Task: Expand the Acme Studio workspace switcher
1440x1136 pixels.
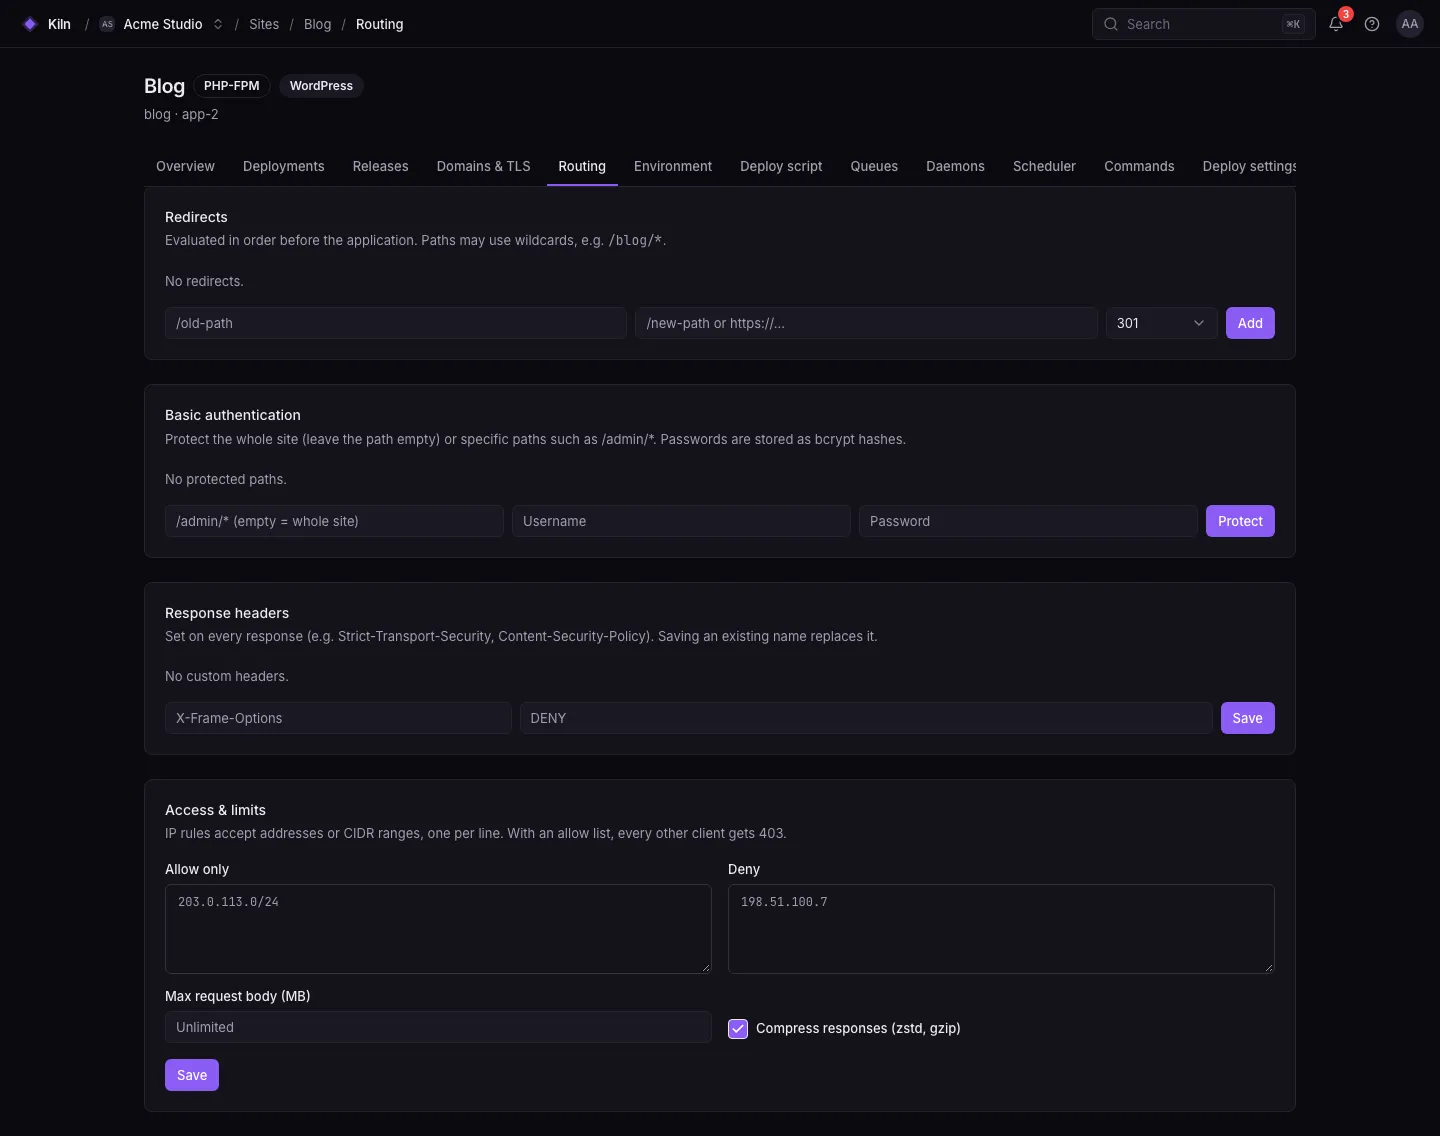Action: click(217, 24)
